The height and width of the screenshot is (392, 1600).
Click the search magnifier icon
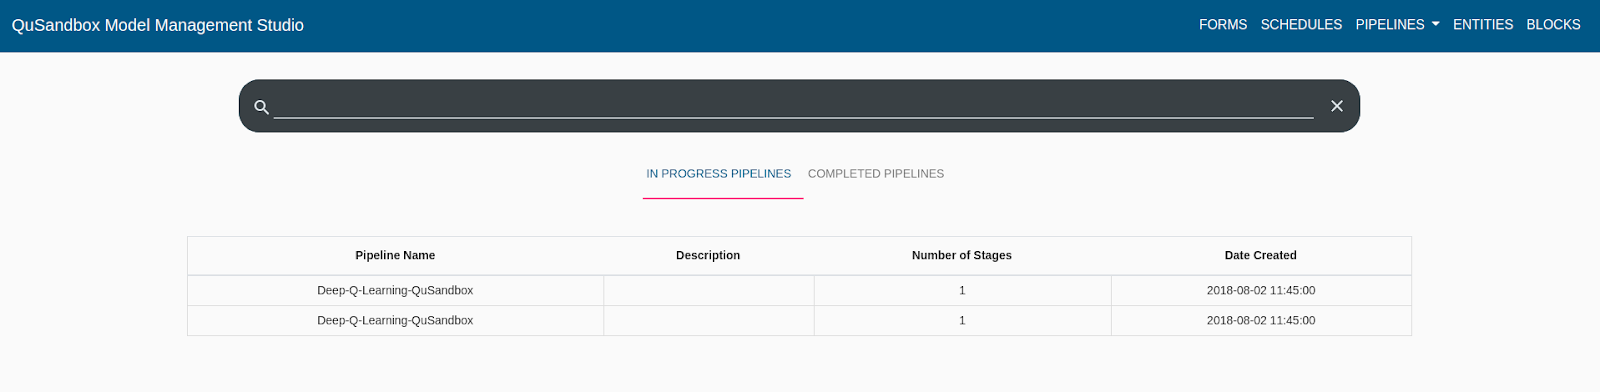tap(262, 107)
